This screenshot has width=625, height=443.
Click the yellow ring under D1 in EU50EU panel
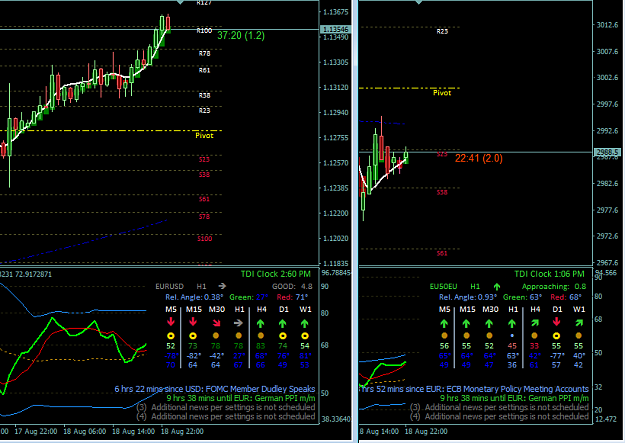(557, 336)
